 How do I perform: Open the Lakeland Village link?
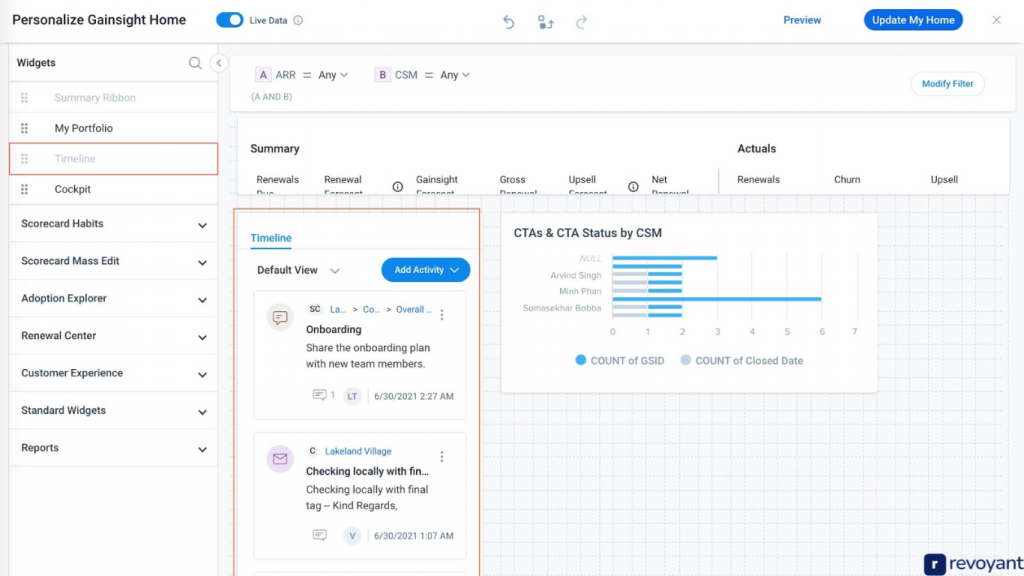pyautogui.click(x=358, y=451)
